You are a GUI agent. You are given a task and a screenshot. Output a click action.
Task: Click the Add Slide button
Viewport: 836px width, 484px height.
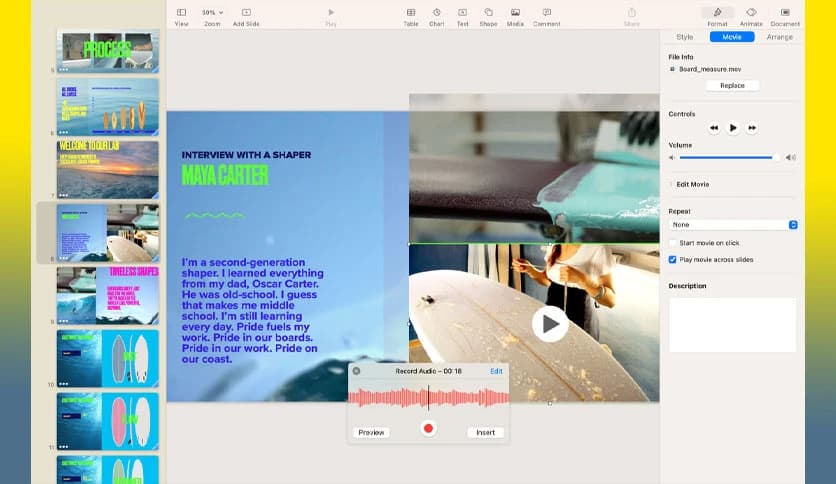click(x=246, y=15)
